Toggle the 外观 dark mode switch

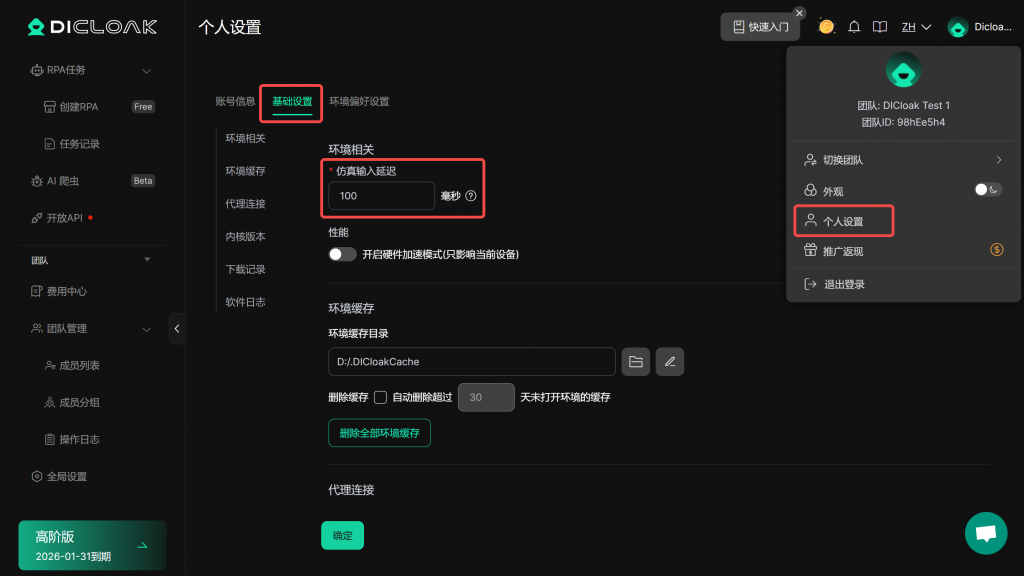pos(988,189)
